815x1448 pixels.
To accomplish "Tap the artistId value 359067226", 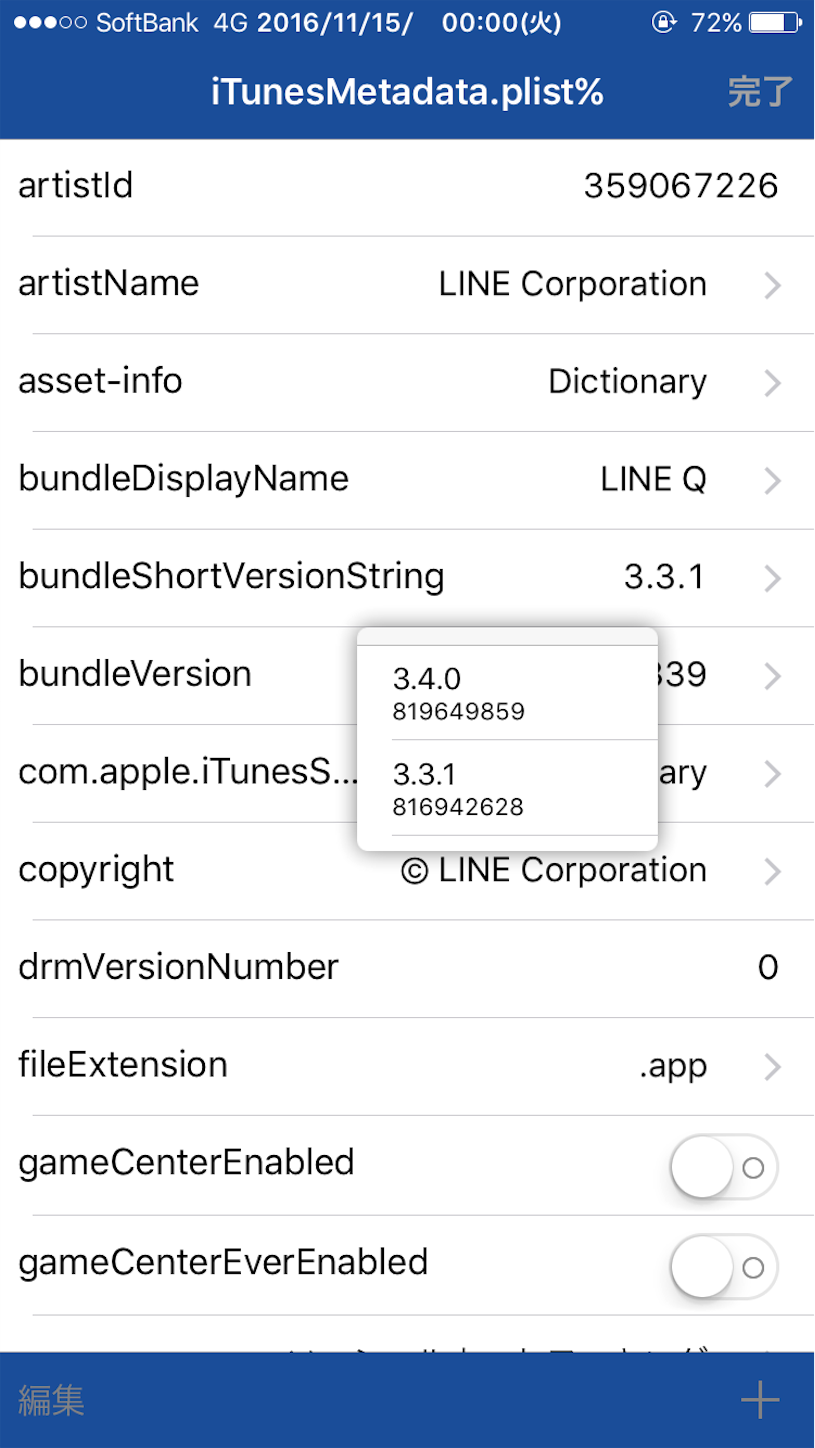I will [680, 187].
